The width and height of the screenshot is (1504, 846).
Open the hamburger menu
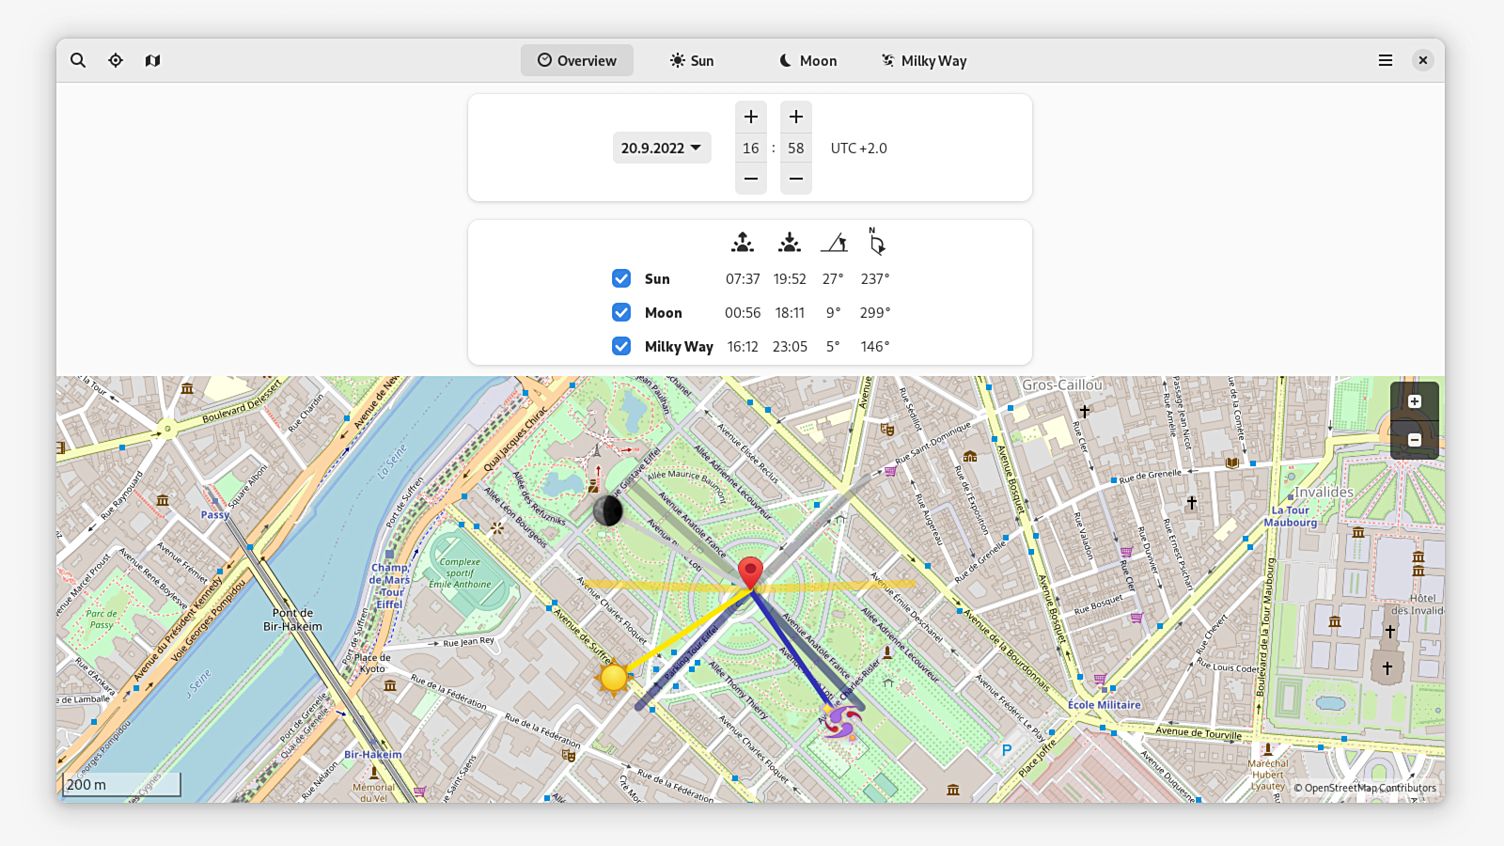pyautogui.click(x=1385, y=60)
